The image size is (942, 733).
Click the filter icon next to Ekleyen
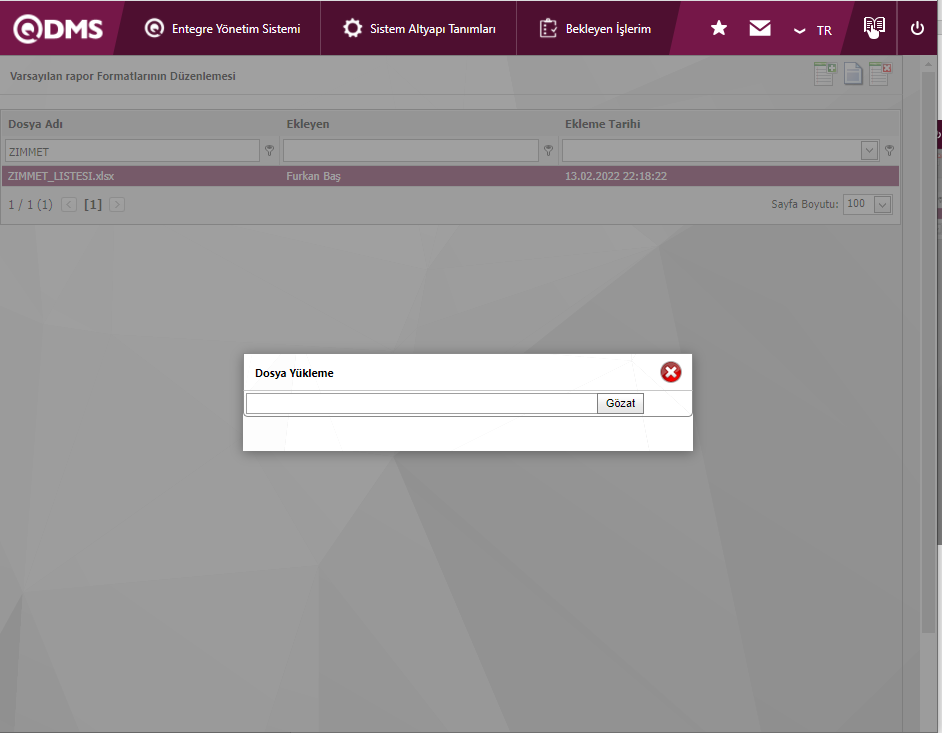(x=548, y=151)
